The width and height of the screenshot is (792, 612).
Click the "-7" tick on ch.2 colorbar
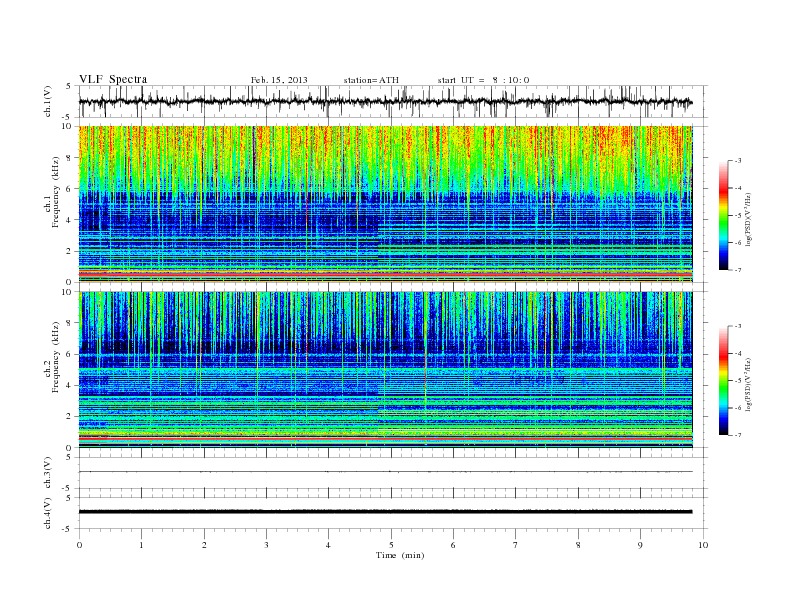(x=738, y=435)
